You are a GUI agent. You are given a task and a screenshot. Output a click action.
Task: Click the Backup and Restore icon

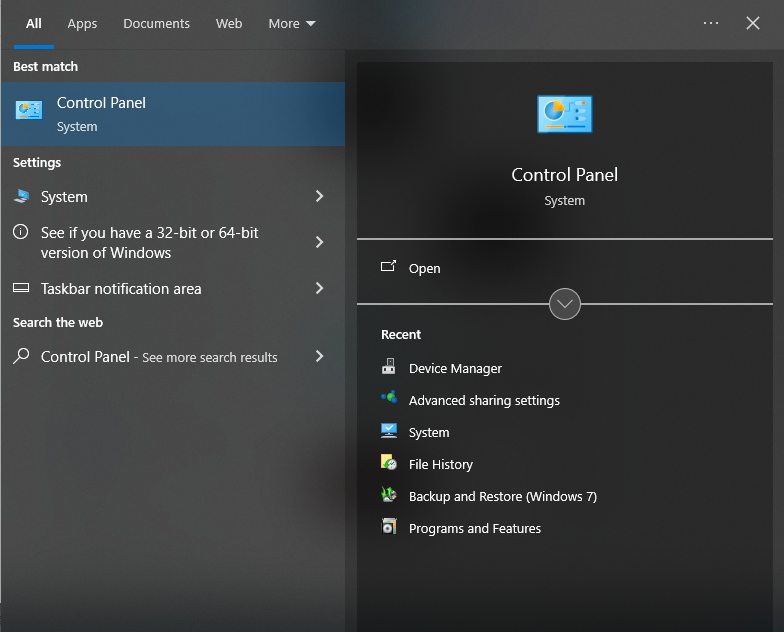[388, 494]
